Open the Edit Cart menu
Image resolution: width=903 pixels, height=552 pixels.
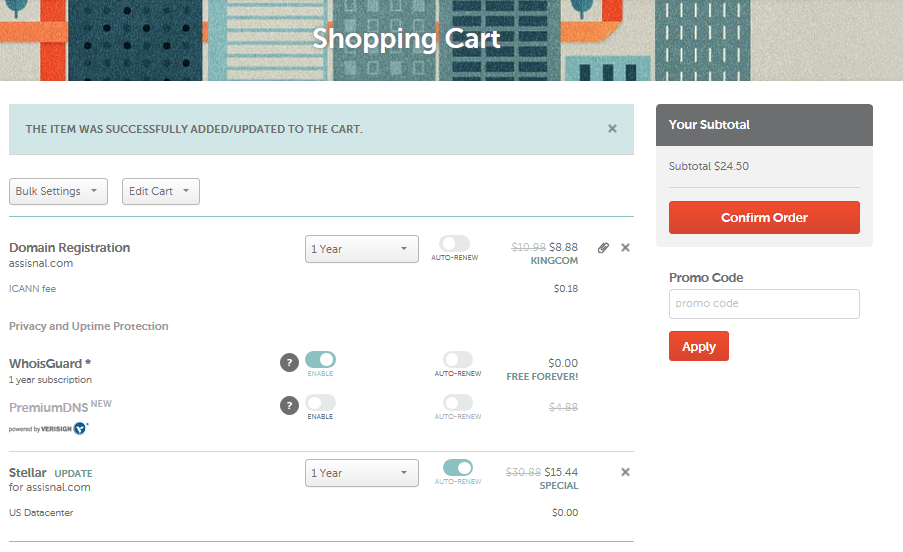tap(161, 191)
